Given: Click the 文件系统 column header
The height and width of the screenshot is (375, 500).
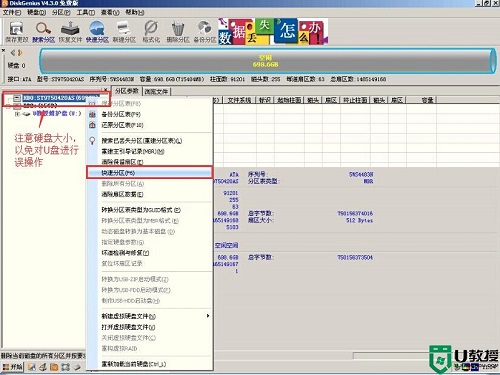Looking at the screenshot, I should click(239, 100).
